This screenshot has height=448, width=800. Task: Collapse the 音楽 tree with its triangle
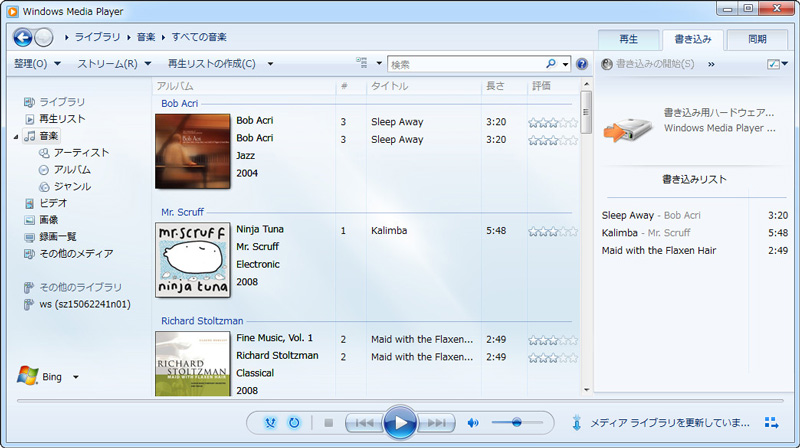(x=16, y=136)
